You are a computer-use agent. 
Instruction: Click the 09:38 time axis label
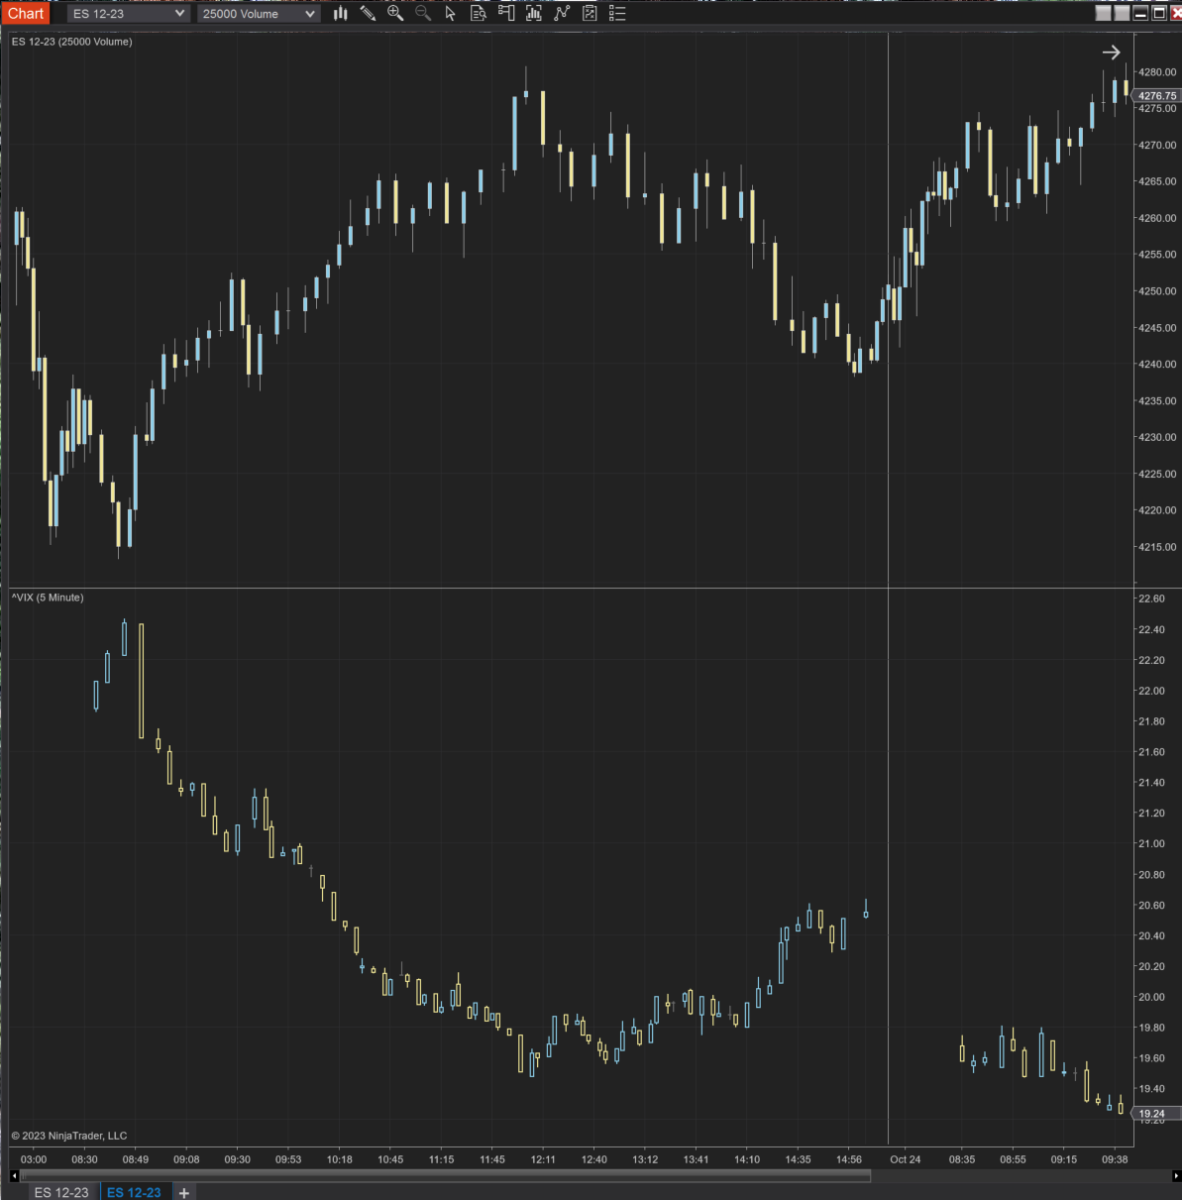pos(1115,1159)
